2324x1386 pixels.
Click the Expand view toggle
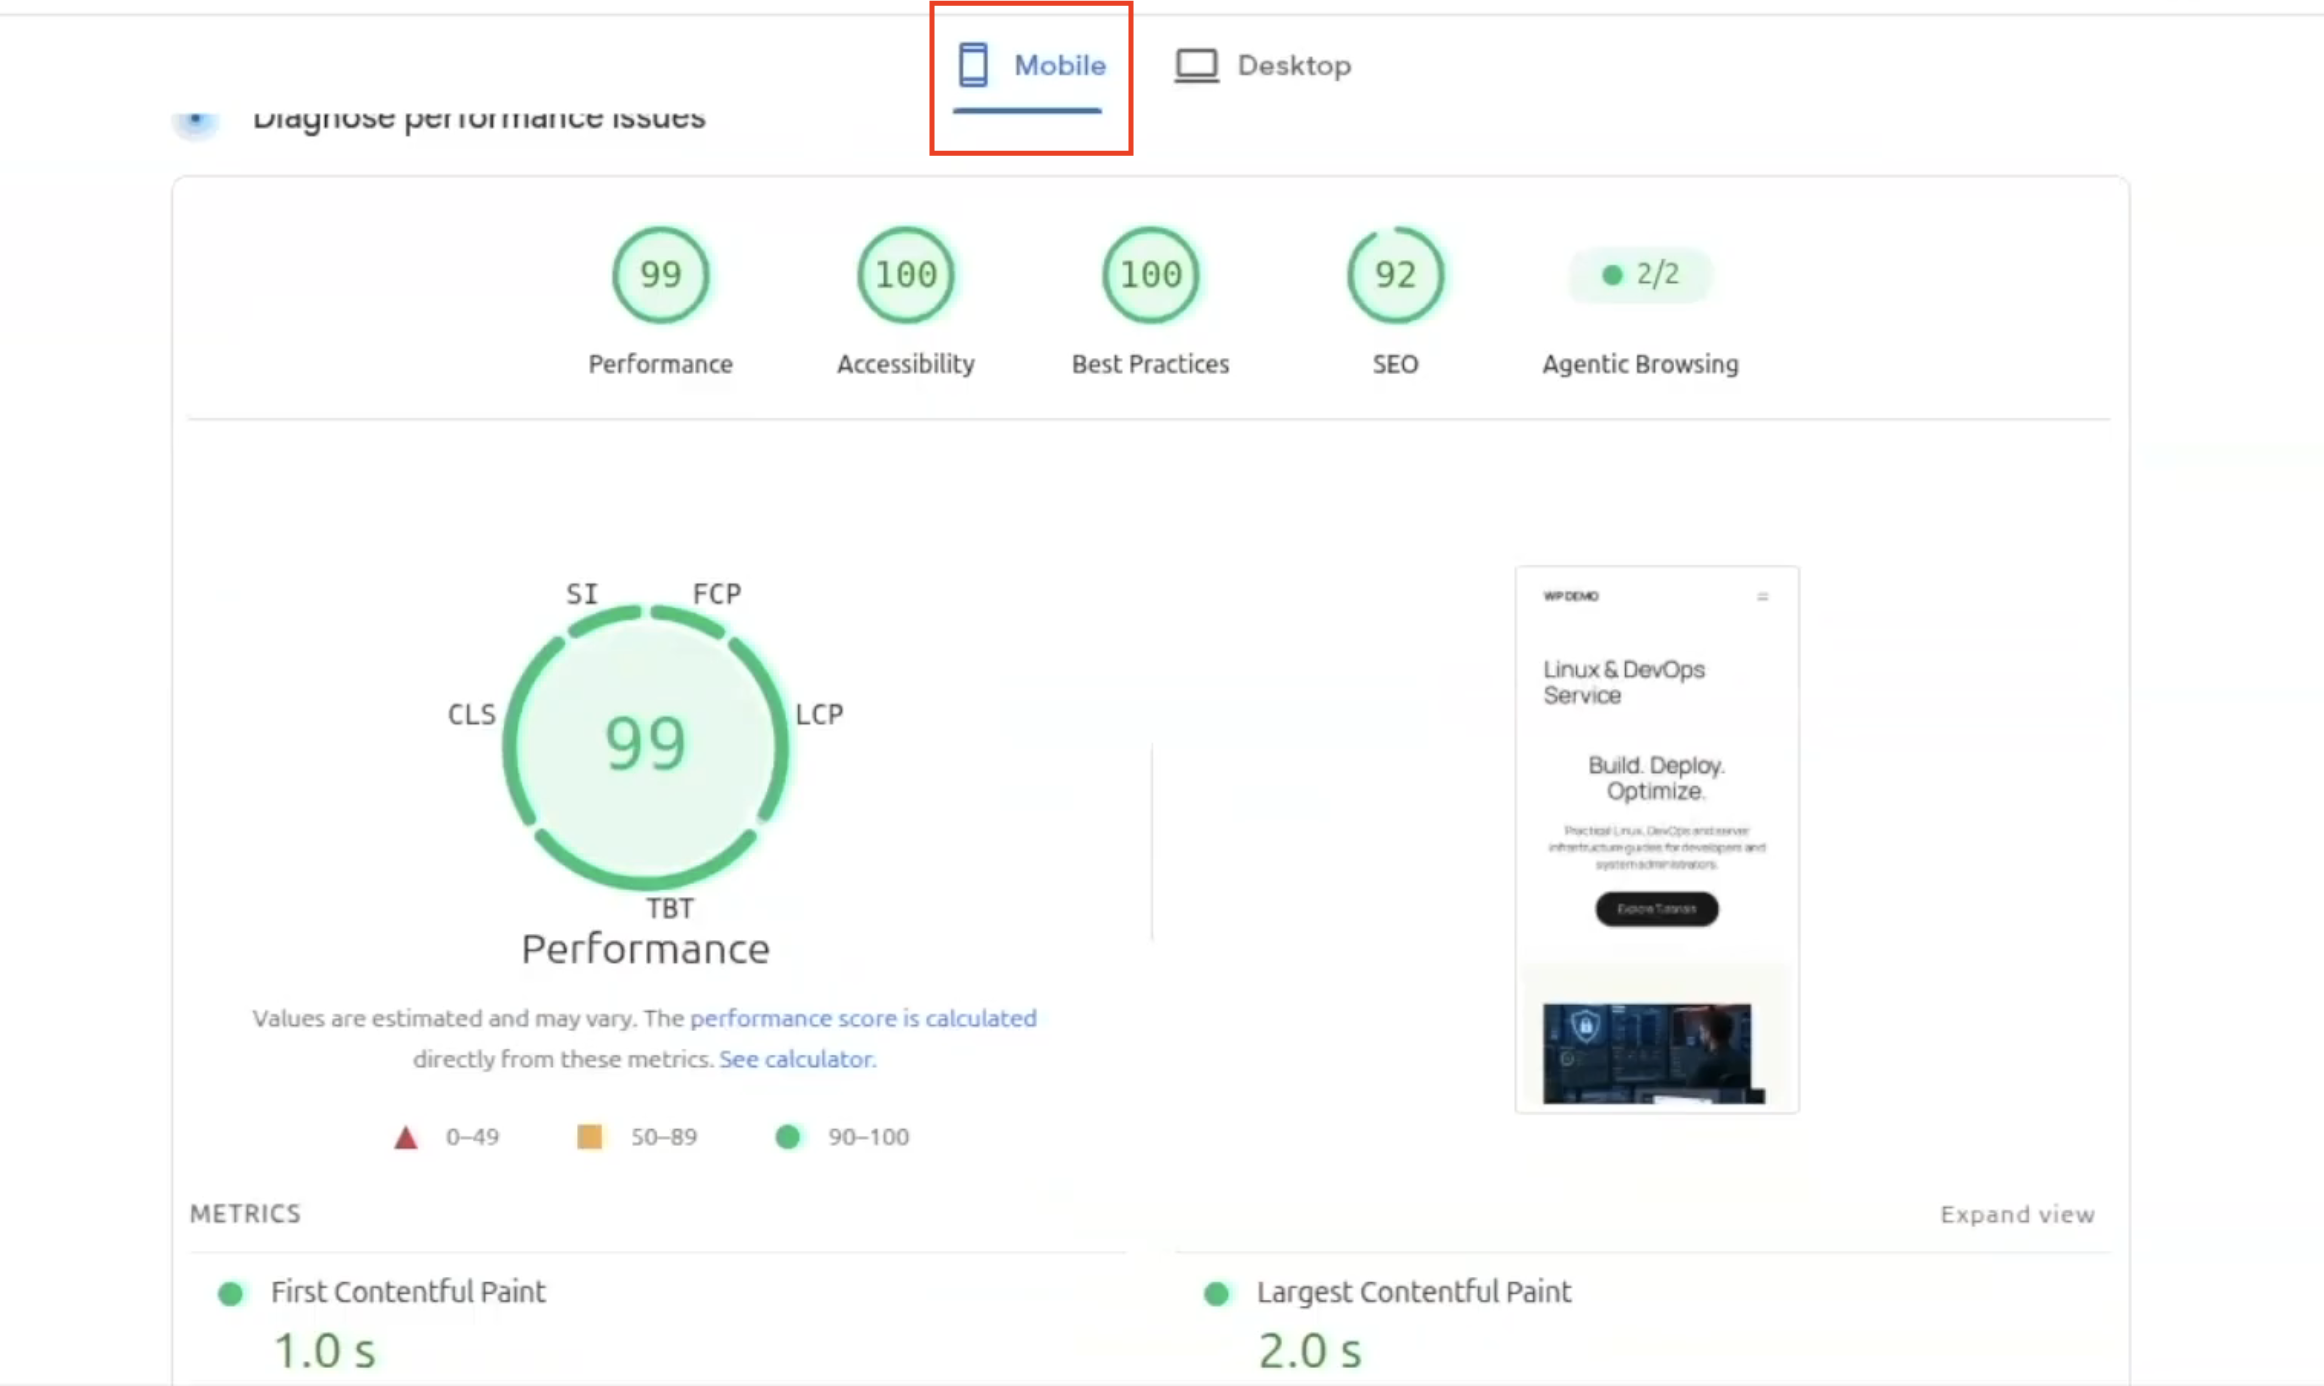(x=2017, y=1214)
